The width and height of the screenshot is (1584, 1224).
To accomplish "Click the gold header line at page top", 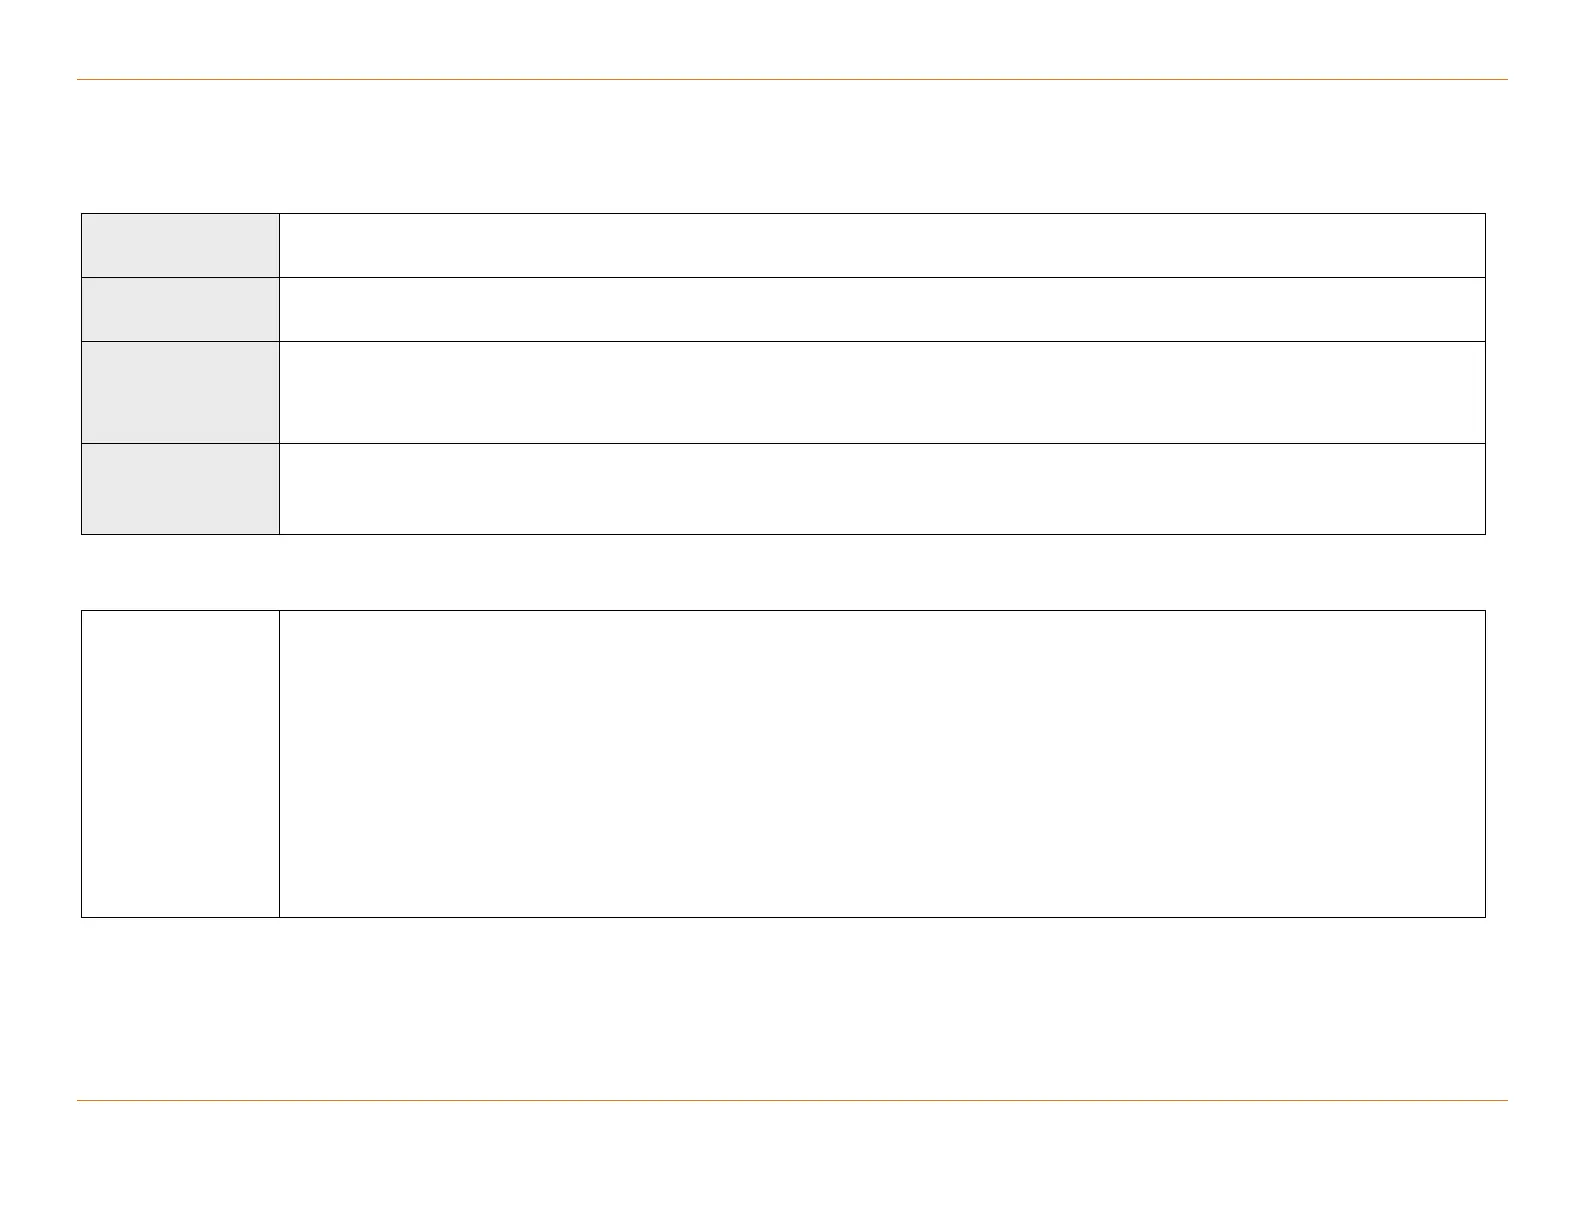I will (792, 79).
